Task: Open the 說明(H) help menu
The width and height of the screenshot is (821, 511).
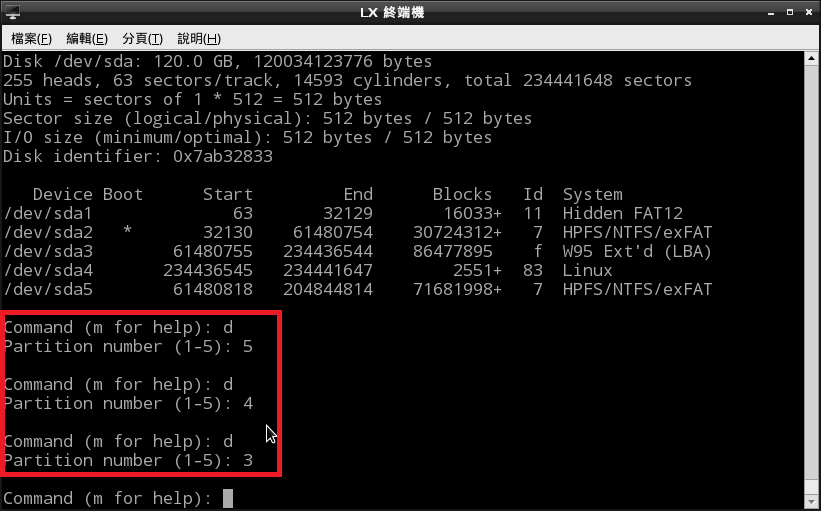Action: (198, 38)
